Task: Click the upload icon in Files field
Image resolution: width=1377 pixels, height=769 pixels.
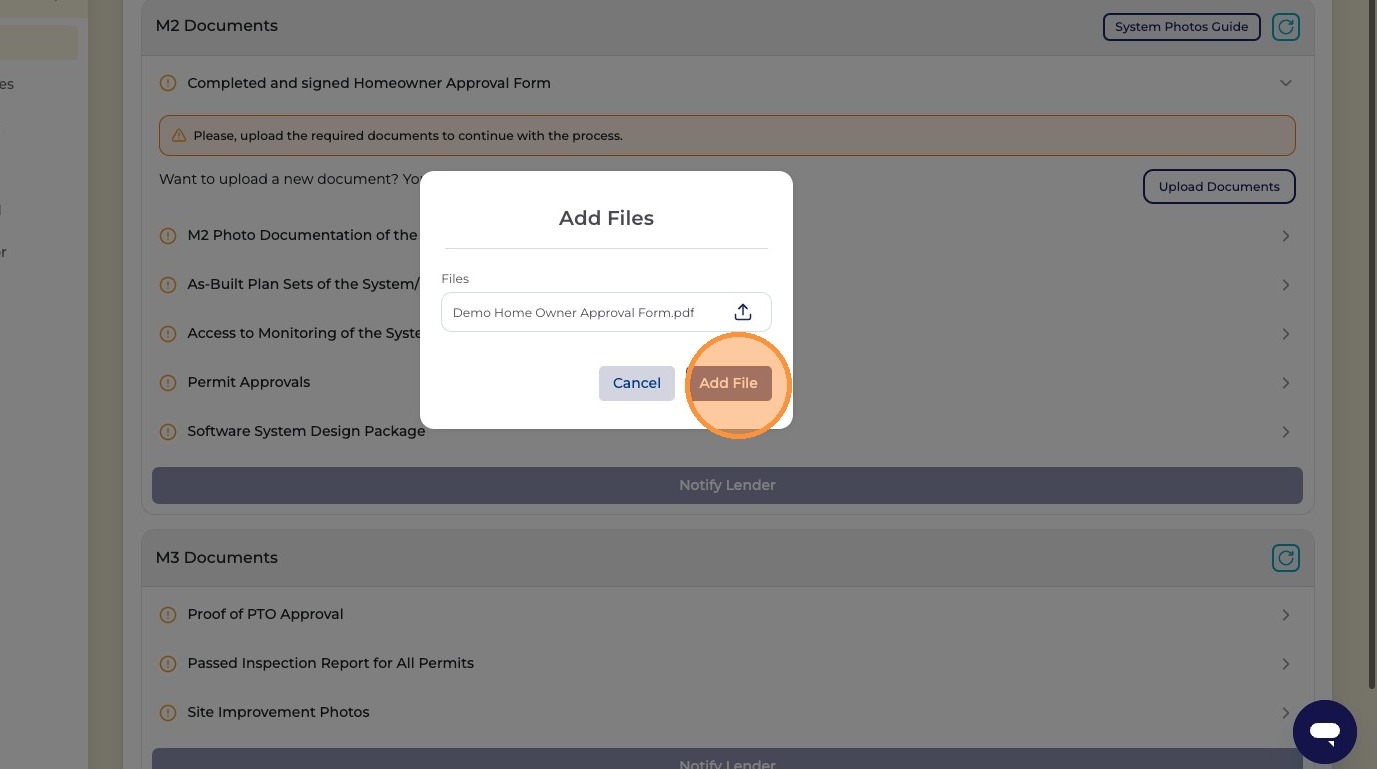Action: [x=743, y=312]
